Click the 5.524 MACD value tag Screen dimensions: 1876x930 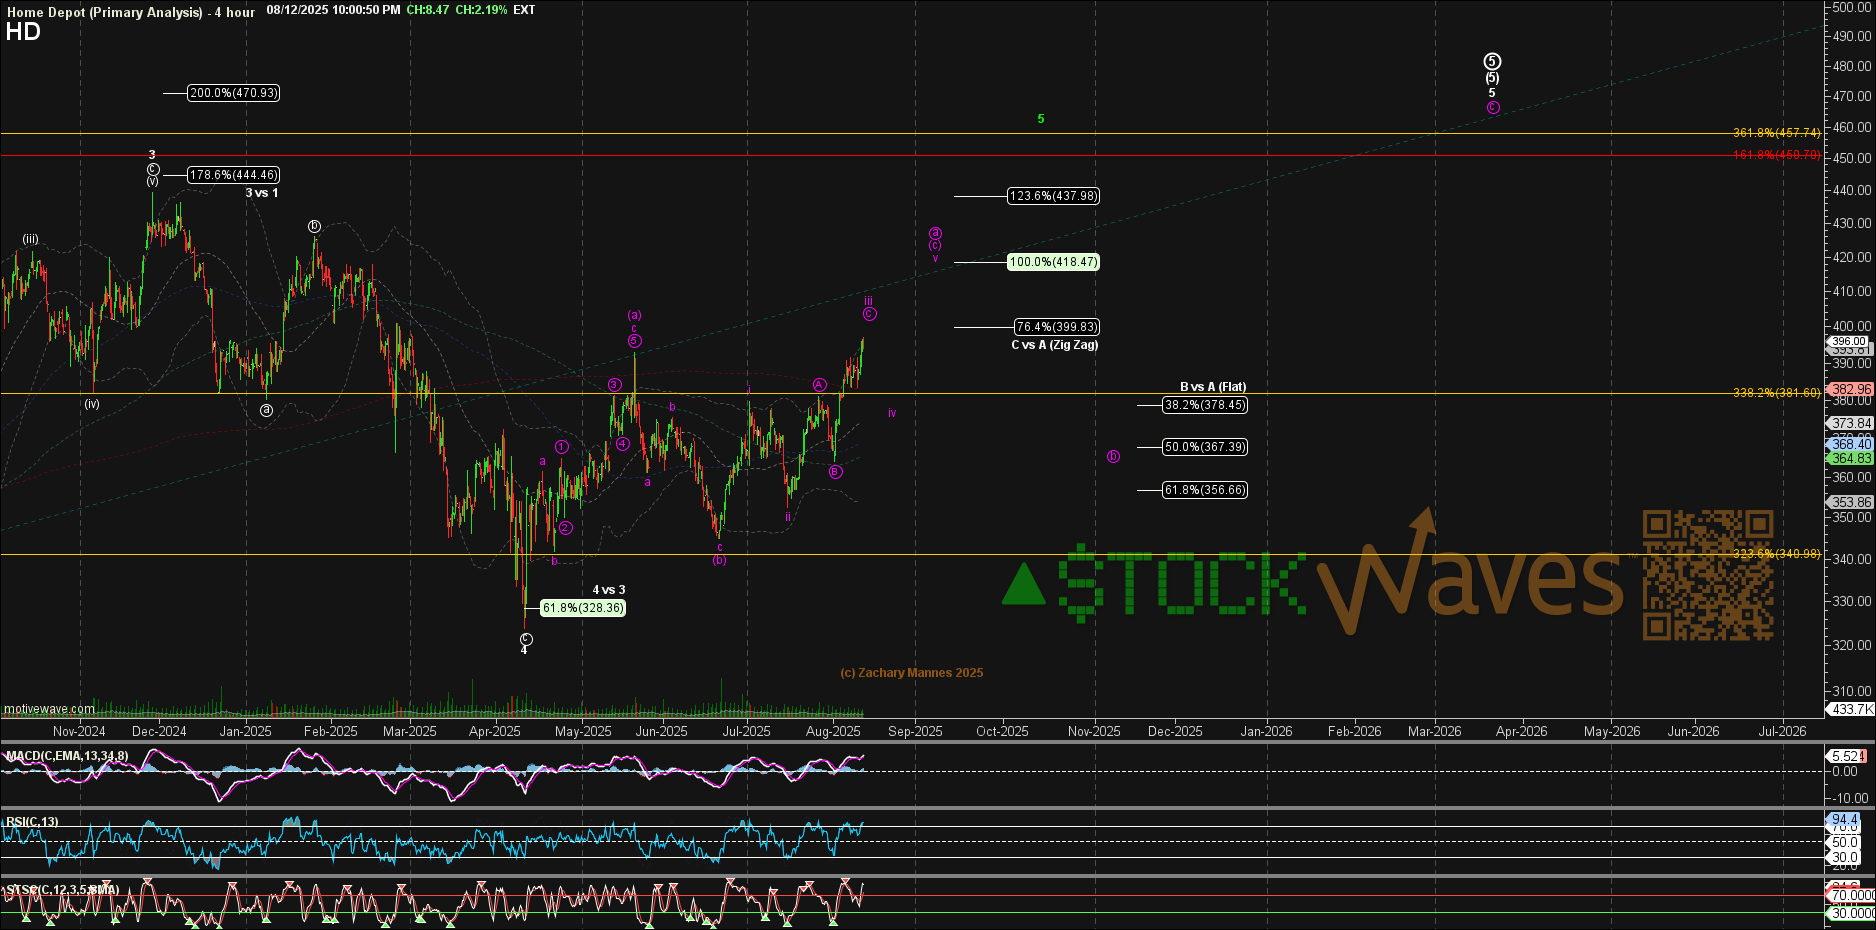(1846, 756)
